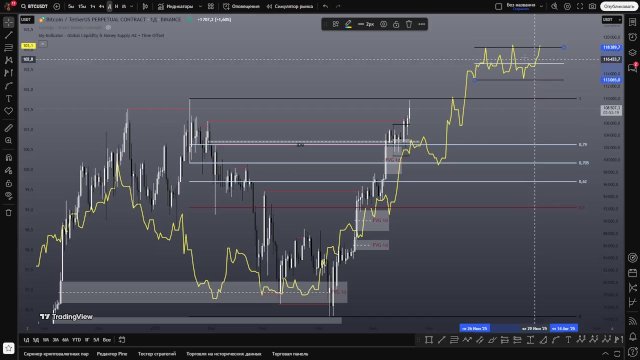640x360 pixels.
Task: Start Симулятор рынка bar replay
Action: pyautogui.click(x=290, y=7)
